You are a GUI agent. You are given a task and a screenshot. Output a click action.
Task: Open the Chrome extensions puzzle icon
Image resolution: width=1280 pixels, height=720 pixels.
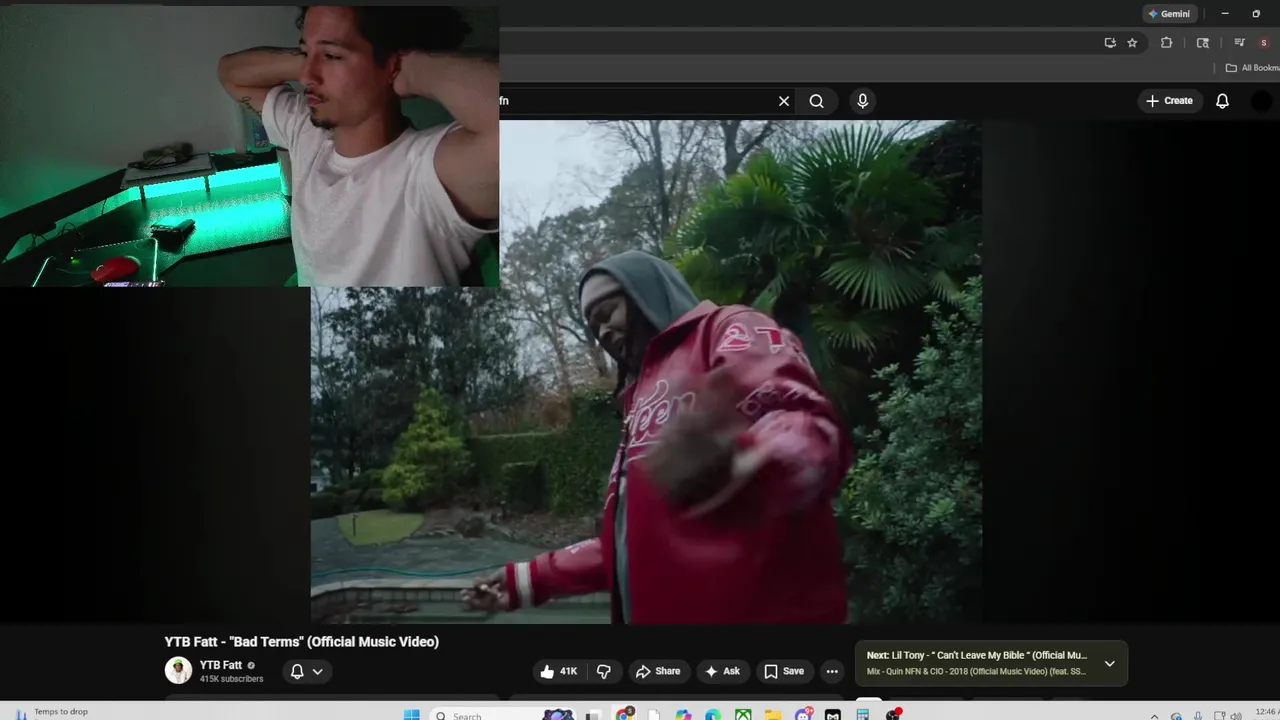coord(1166,43)
